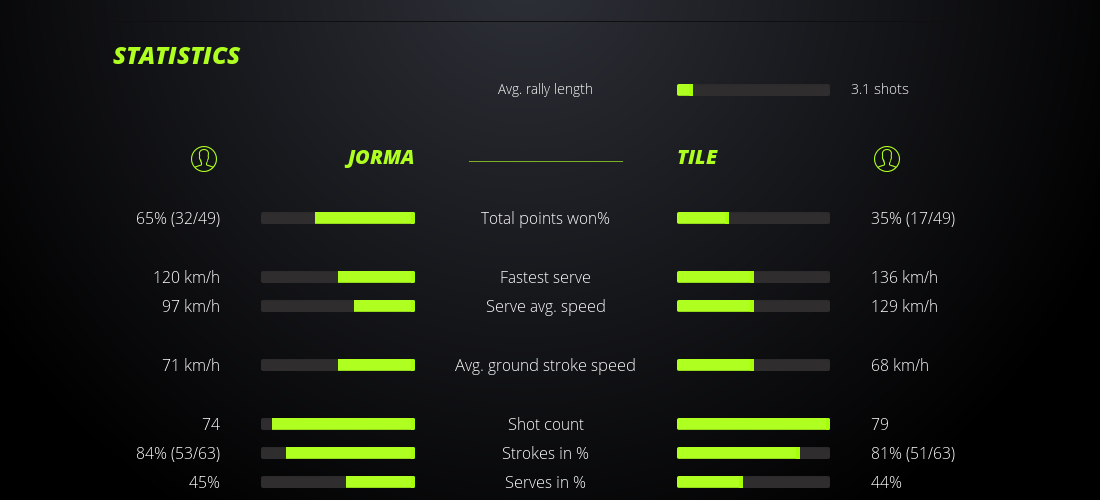Click Tile's Total points won bar

pyautogui.click(x=753, y=218)
